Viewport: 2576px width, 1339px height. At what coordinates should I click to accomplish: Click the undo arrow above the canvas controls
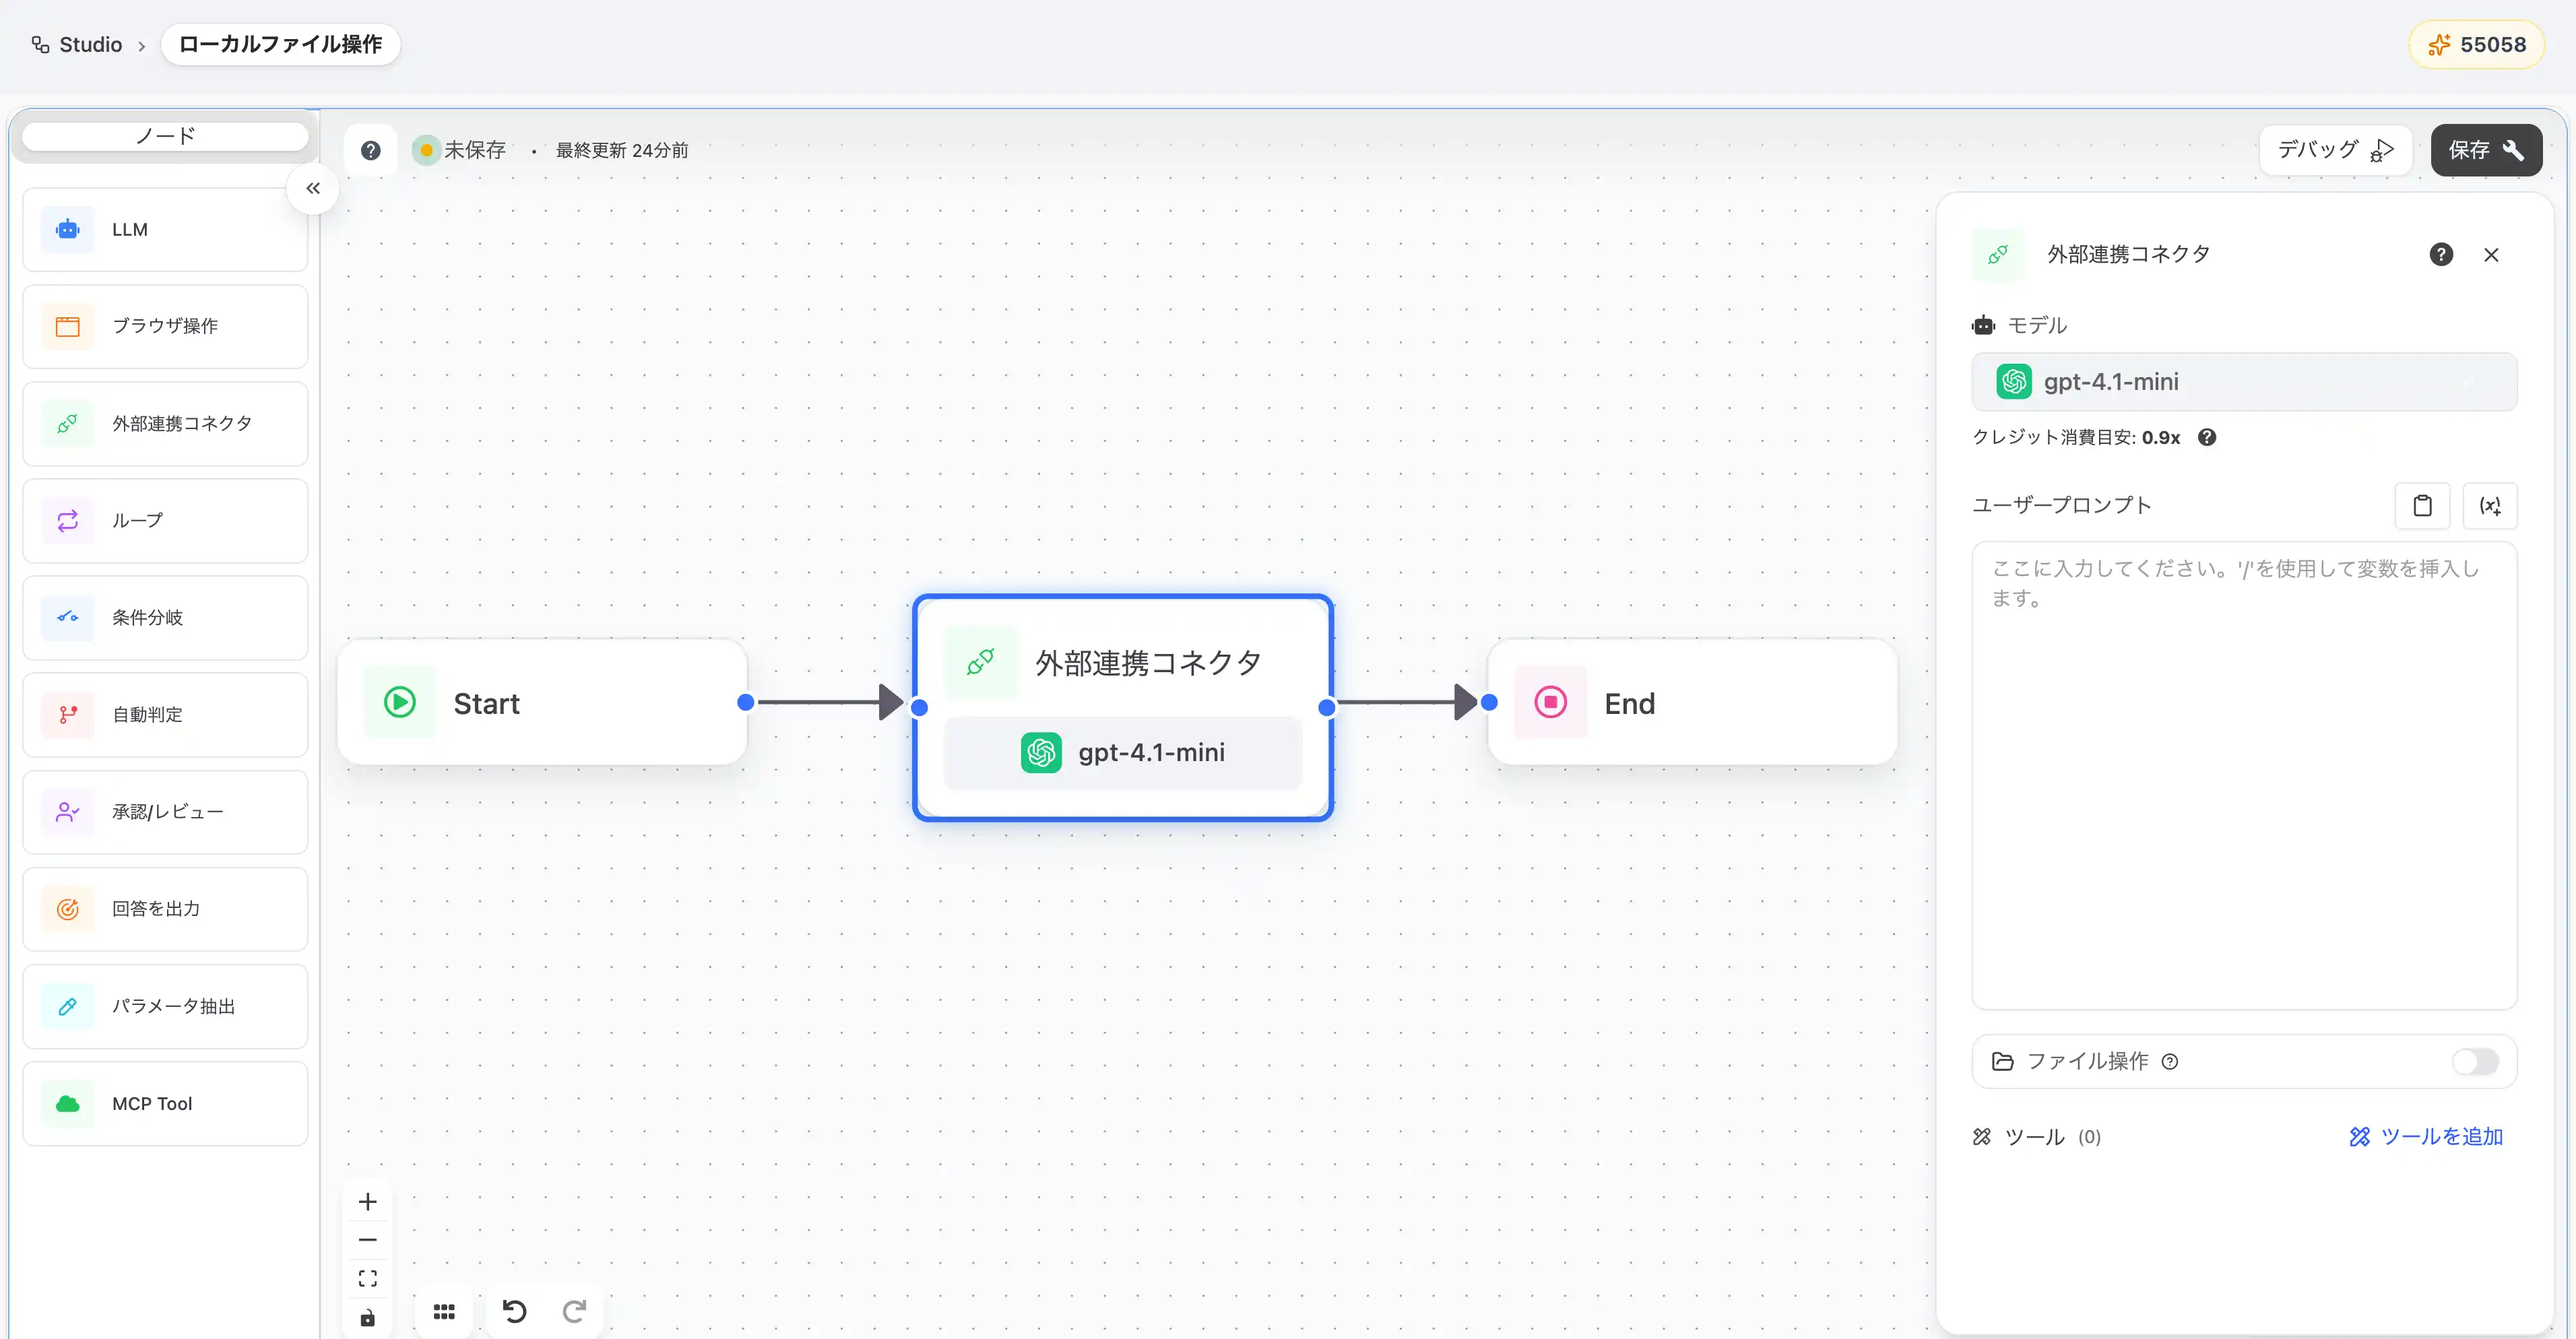516,1311
